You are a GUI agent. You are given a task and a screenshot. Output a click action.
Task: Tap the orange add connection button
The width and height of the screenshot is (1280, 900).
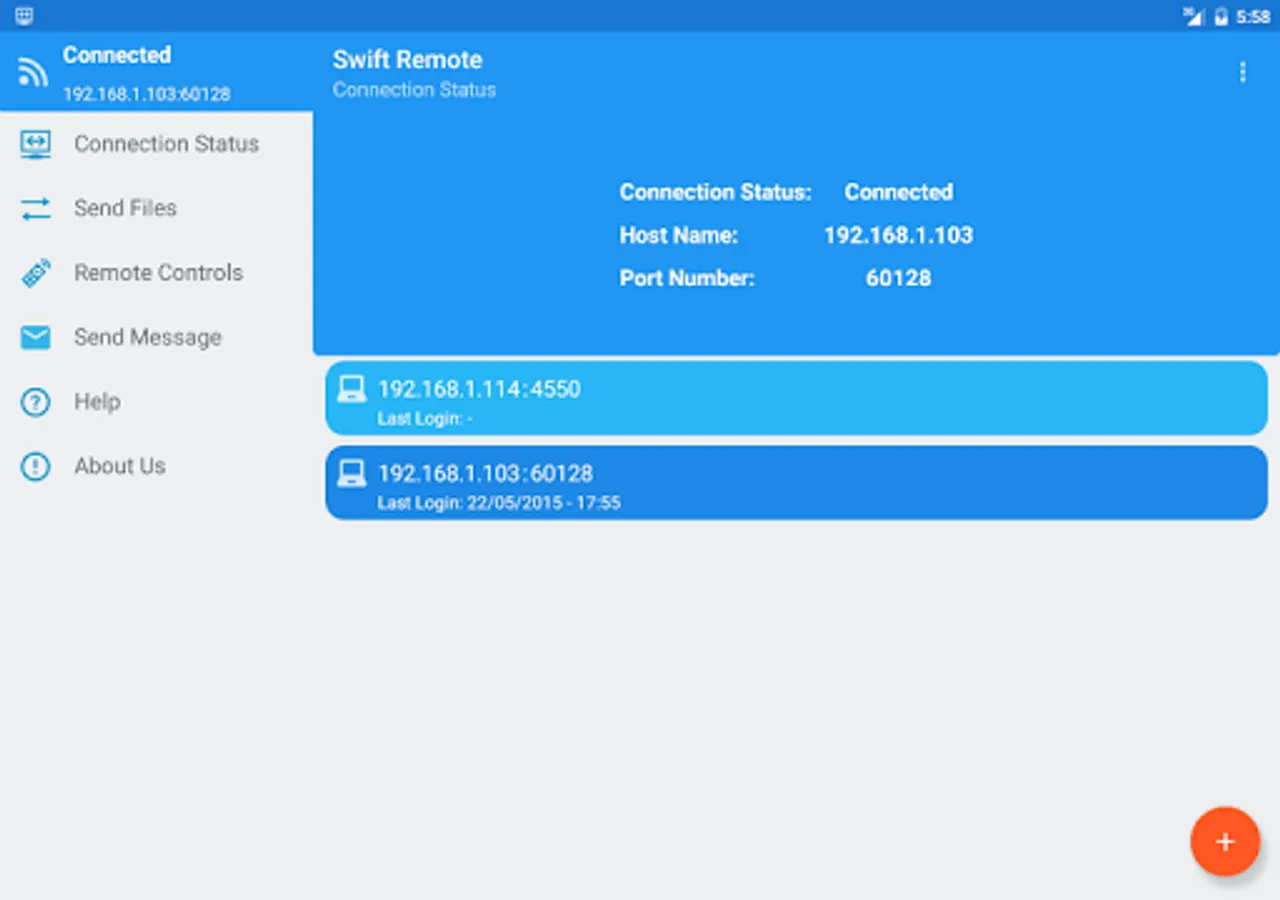click(1225, 842)
